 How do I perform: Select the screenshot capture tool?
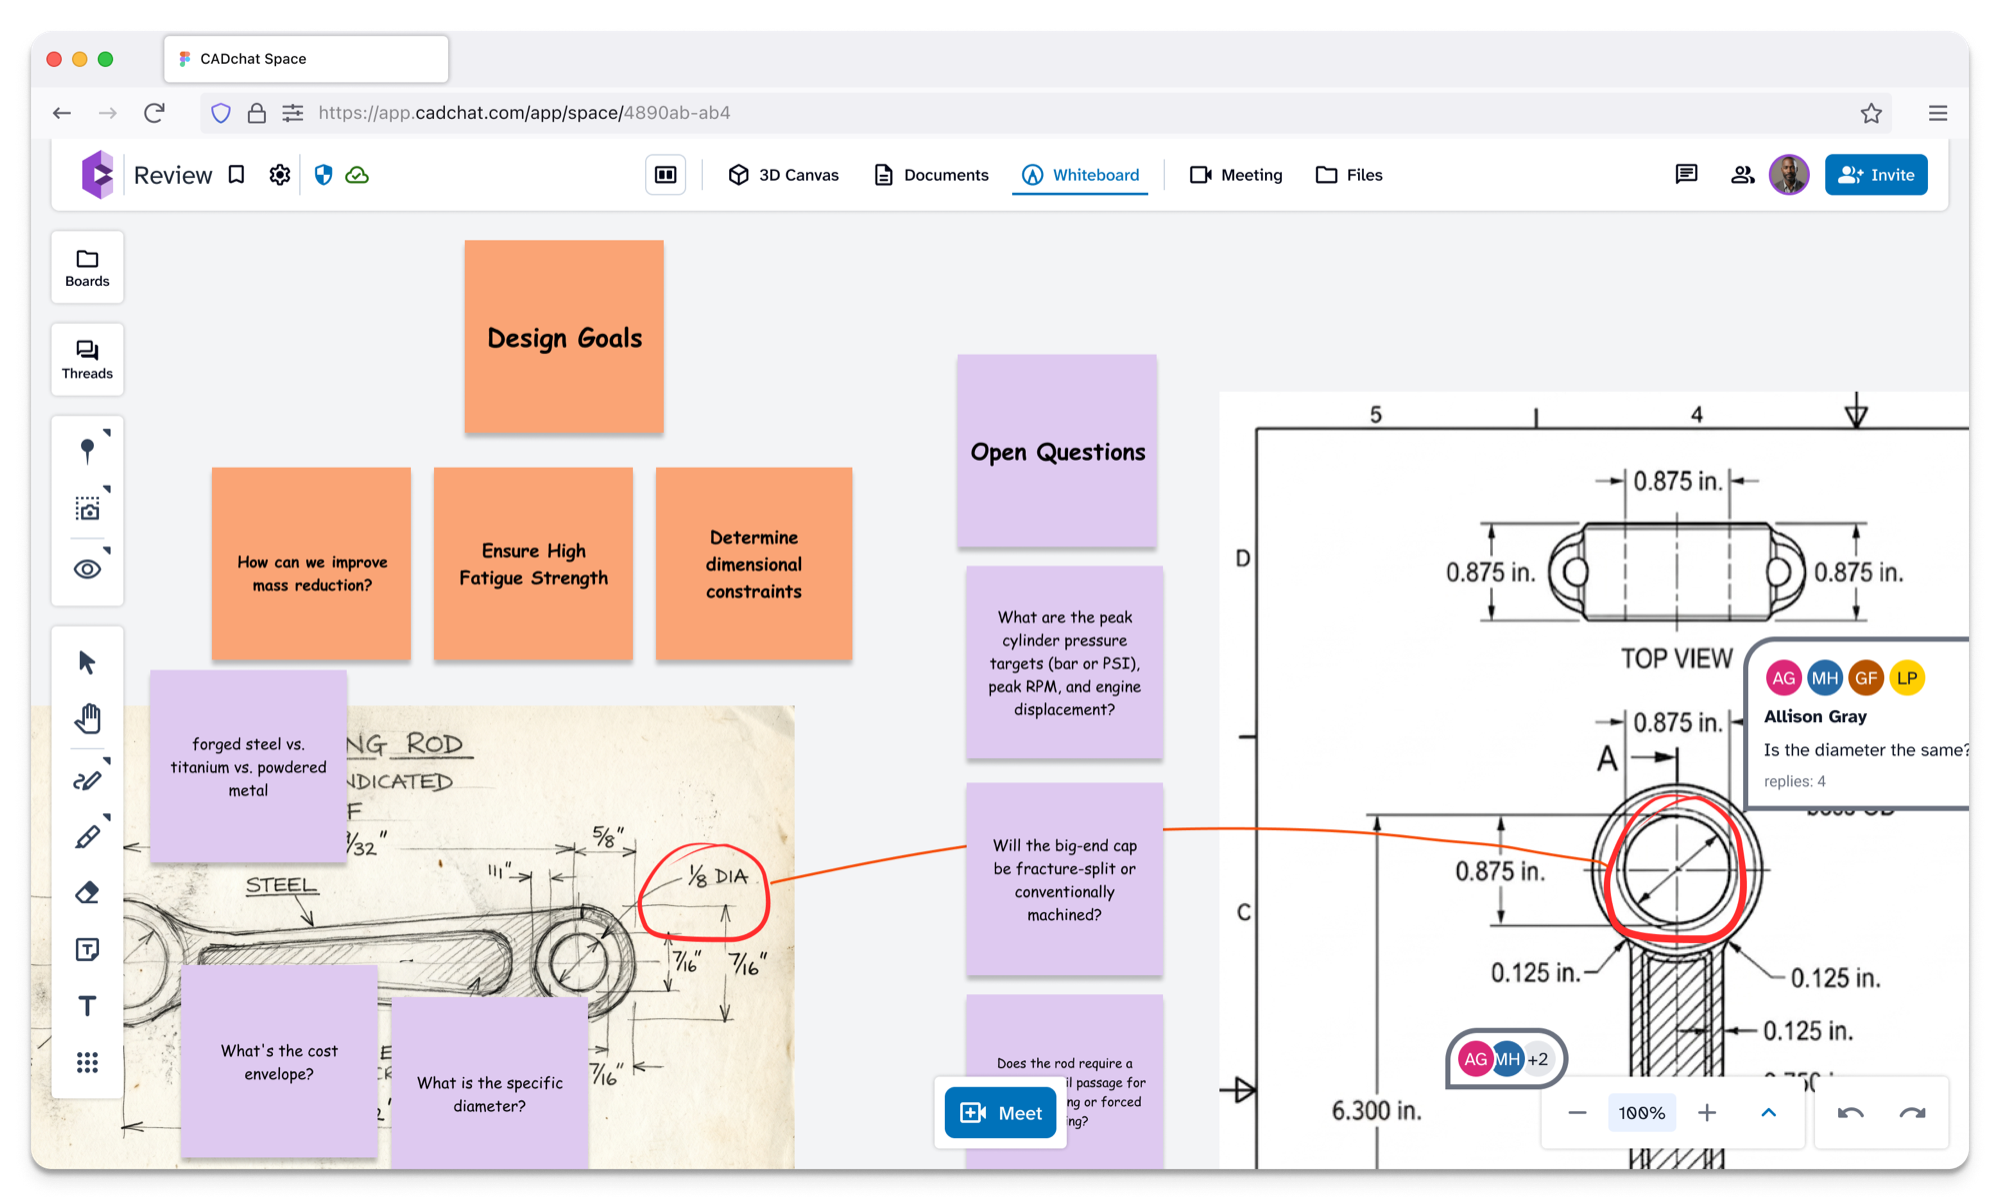(x=88, y=509)
